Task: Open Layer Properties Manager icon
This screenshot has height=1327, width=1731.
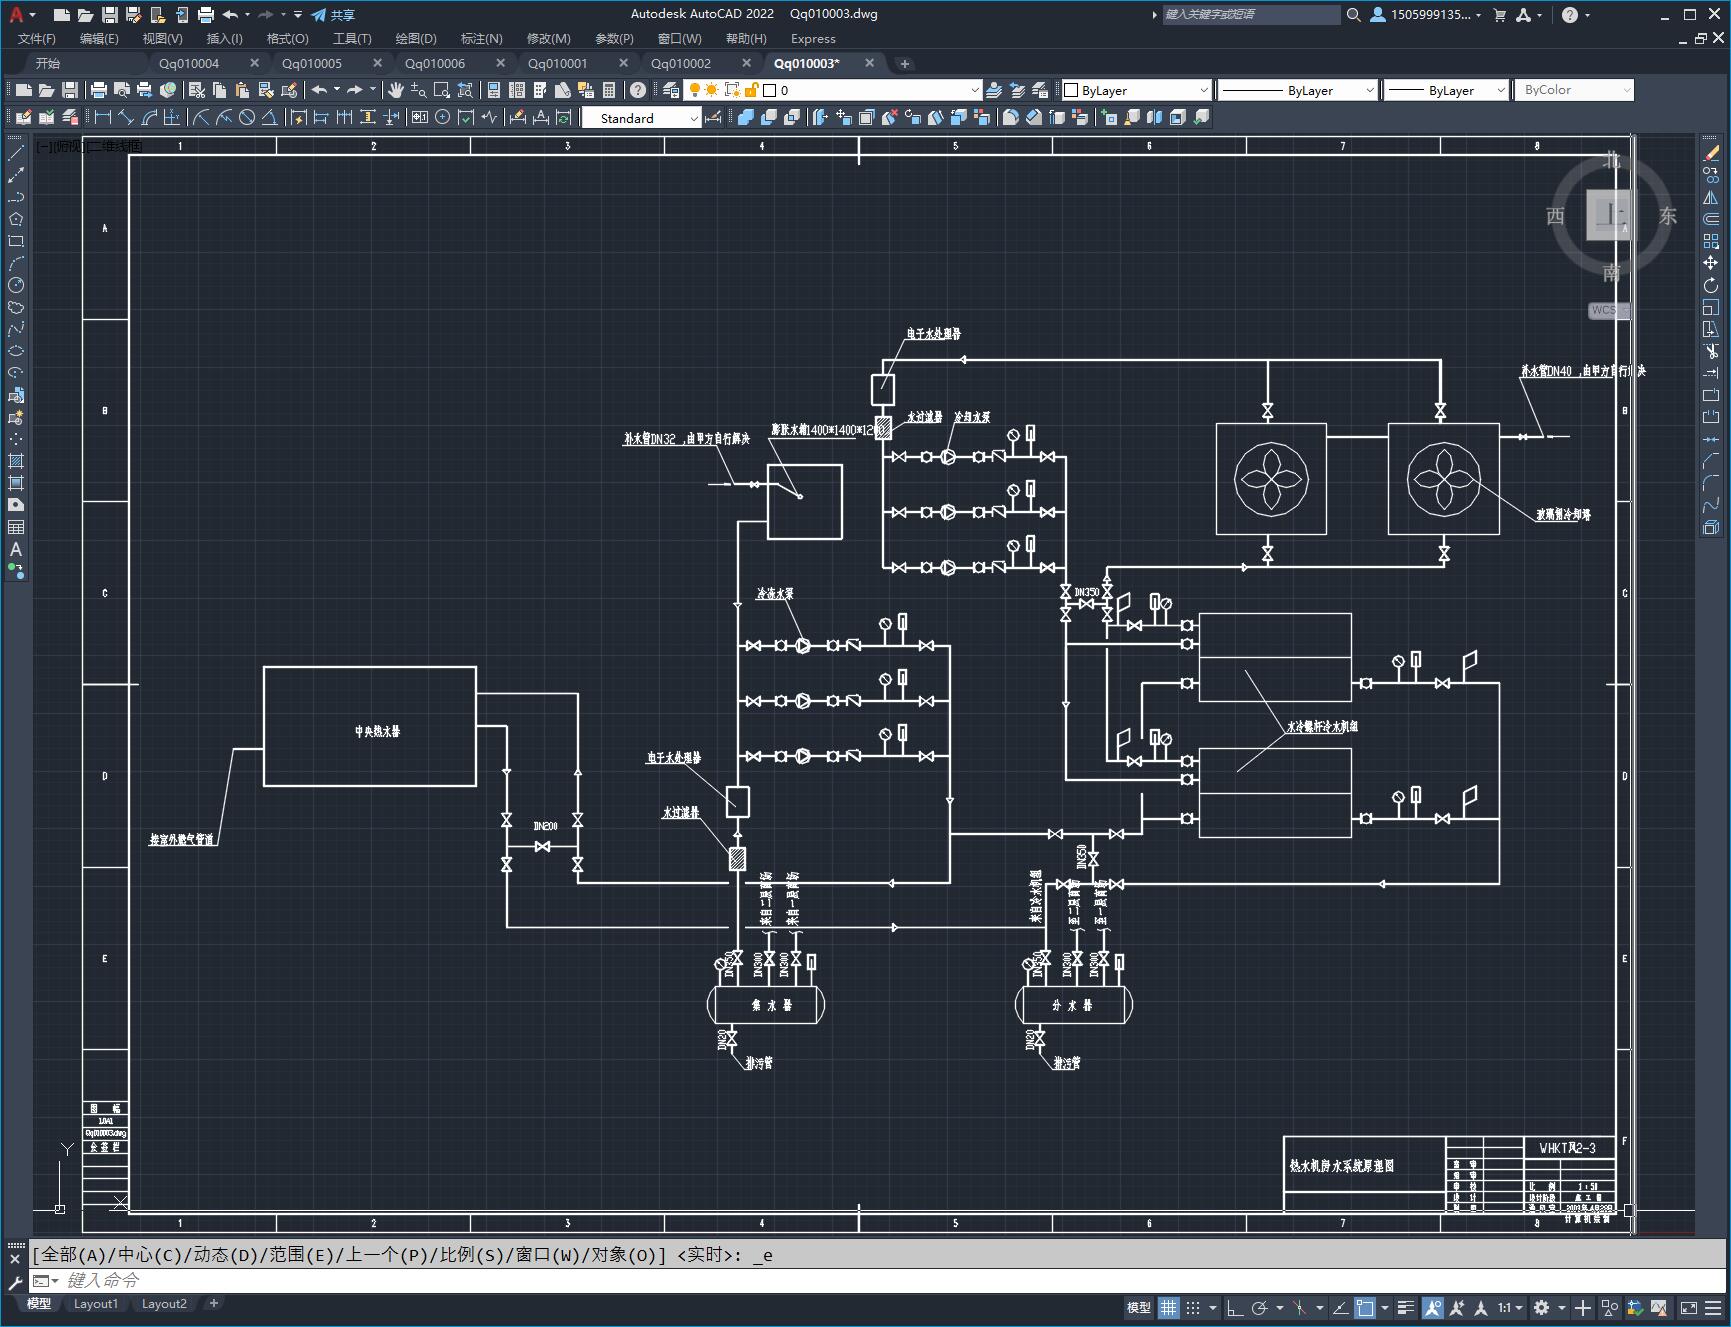Action: coord(671,90)
